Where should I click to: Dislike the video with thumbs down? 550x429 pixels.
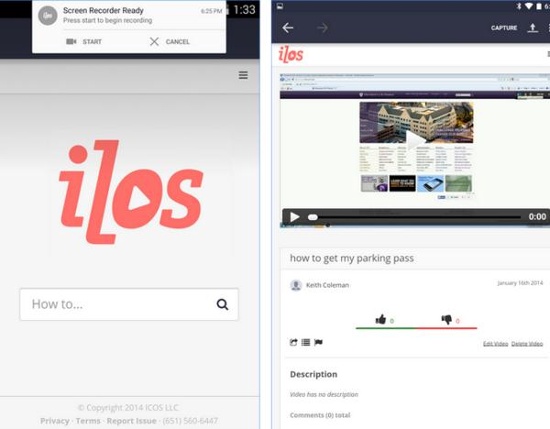[447, 320]
